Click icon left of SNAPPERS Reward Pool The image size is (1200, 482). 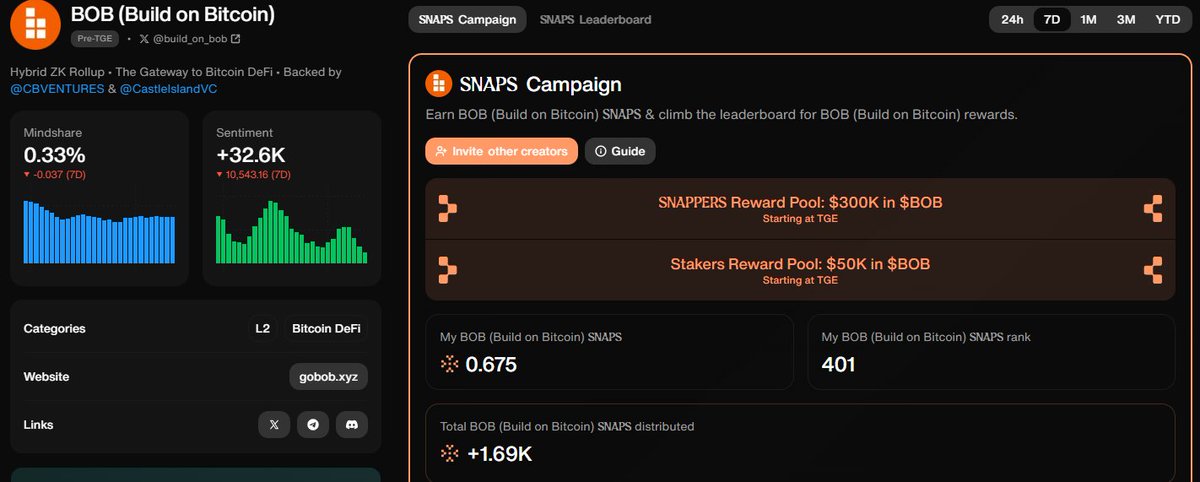(x=447, y=208)
